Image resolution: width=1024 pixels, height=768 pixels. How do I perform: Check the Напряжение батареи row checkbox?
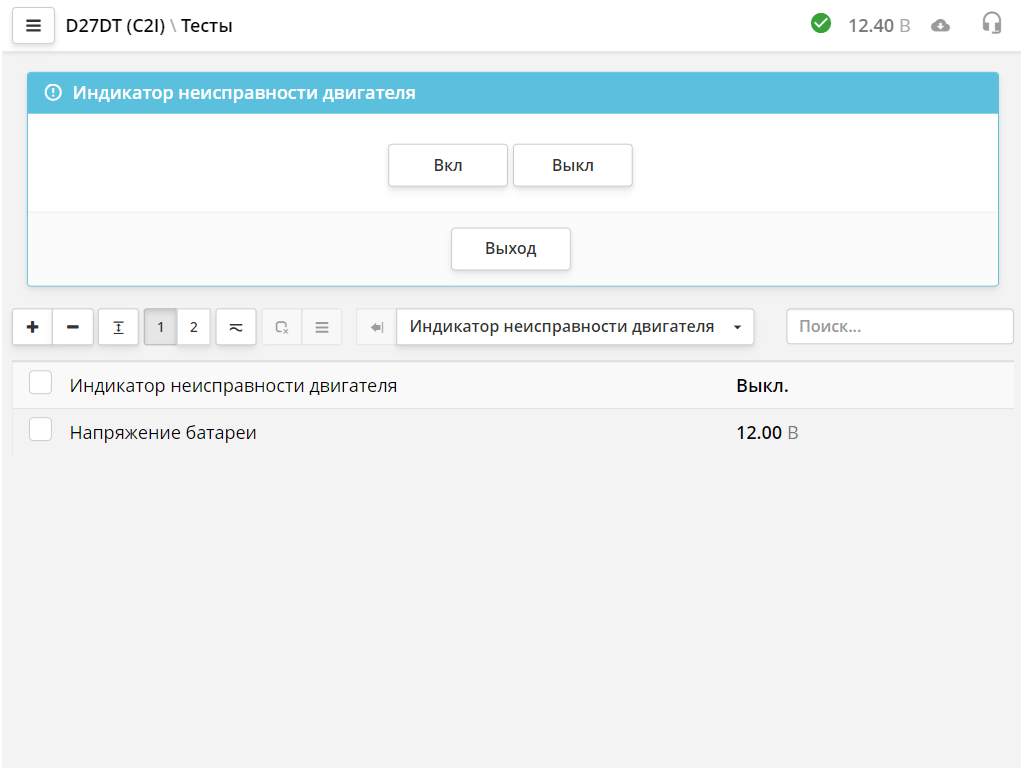40,429
